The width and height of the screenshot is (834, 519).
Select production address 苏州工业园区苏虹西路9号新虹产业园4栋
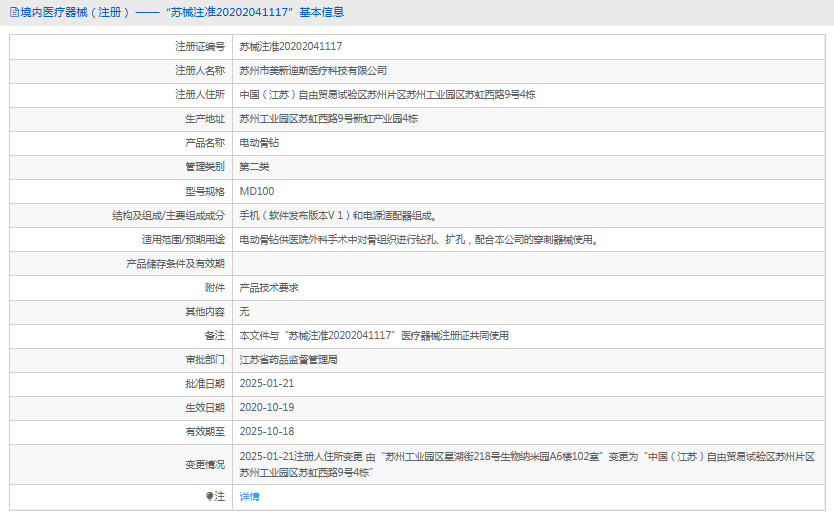point(329,119)
